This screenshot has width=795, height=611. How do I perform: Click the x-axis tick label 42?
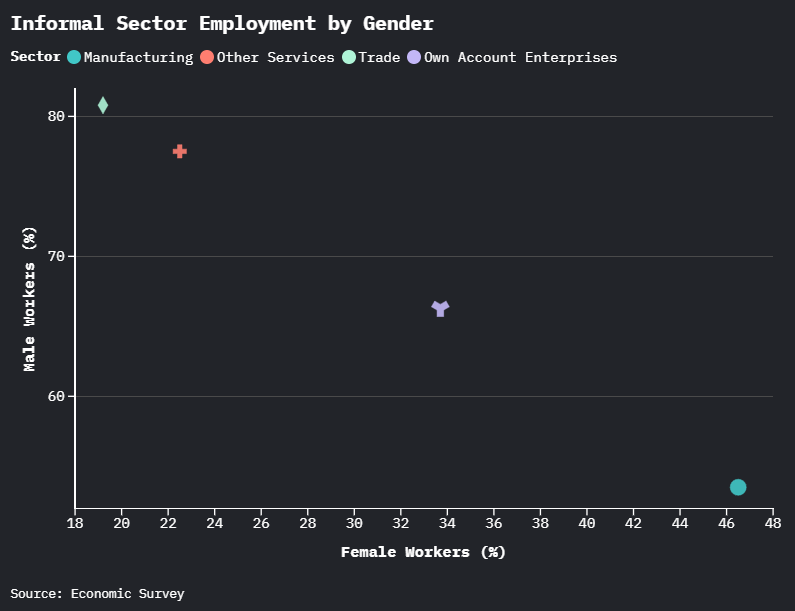tap(633, 523)
